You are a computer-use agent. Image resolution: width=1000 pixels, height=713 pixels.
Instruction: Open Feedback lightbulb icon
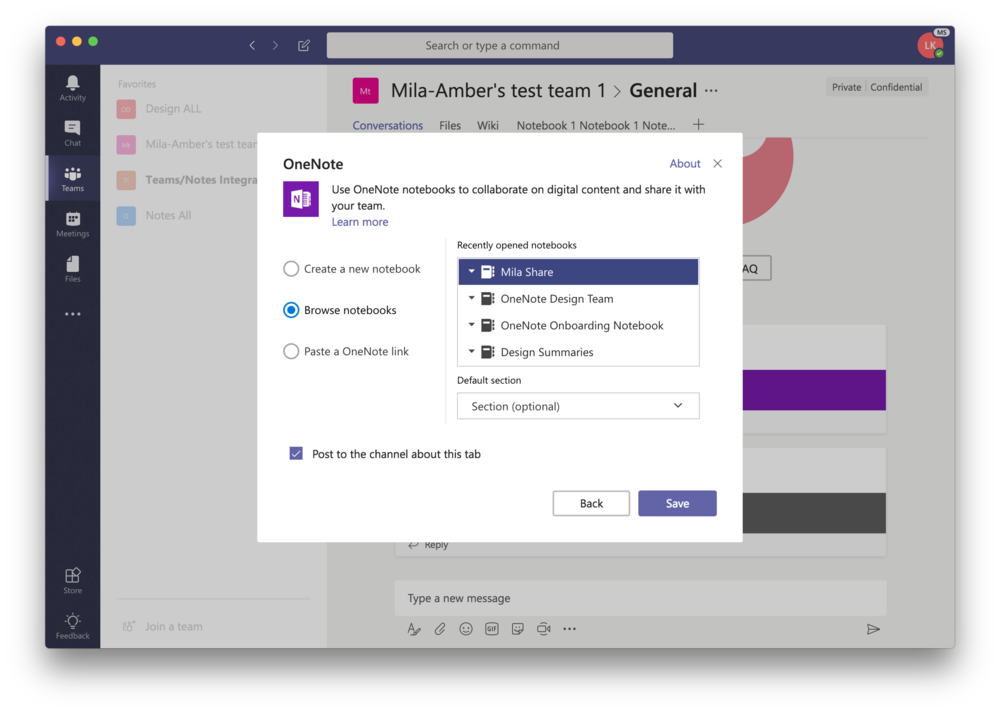(x=73, y=626)
